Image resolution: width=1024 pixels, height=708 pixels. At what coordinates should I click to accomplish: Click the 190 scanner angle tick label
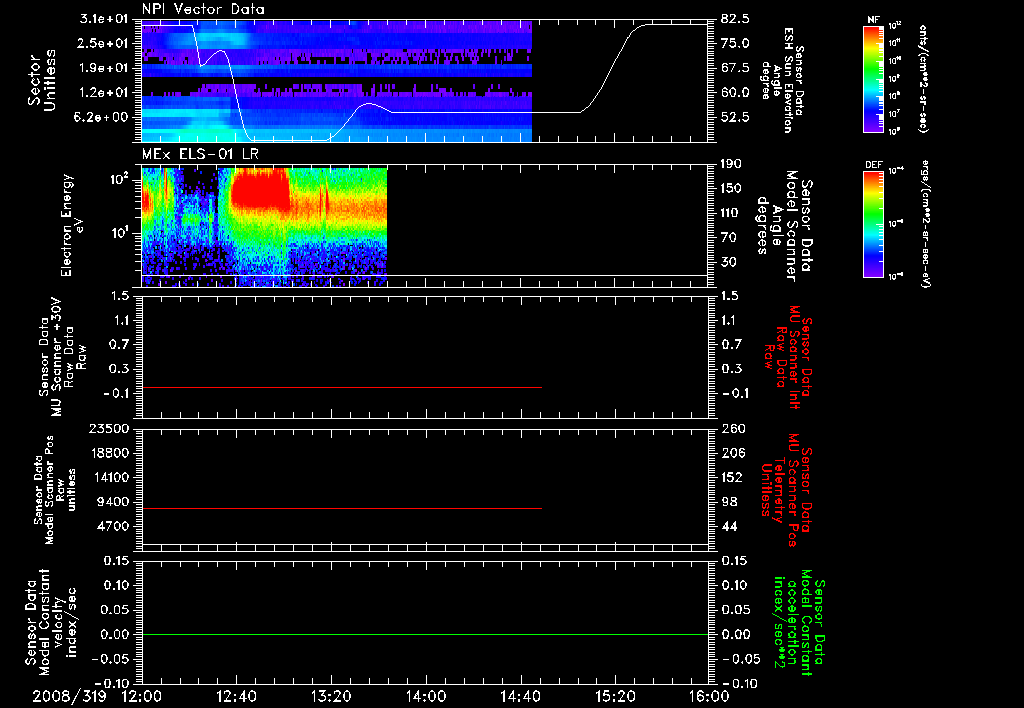coord(732,164)
